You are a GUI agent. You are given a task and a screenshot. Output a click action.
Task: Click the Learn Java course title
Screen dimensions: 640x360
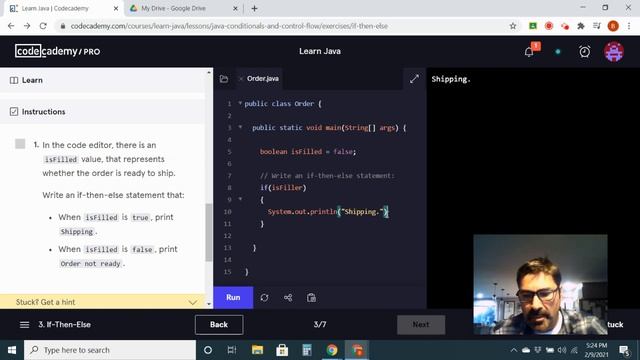(x=320, y=51)
